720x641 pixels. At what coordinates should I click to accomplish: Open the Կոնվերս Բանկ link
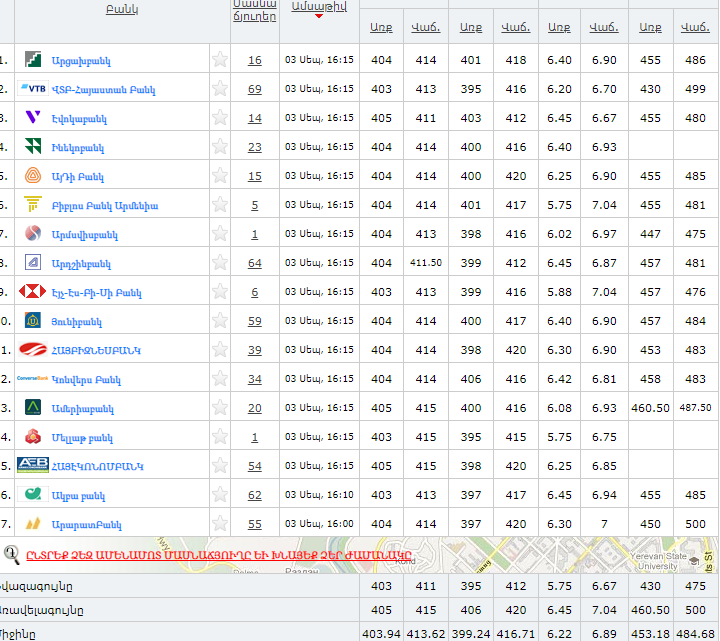(x=86, y=380)
